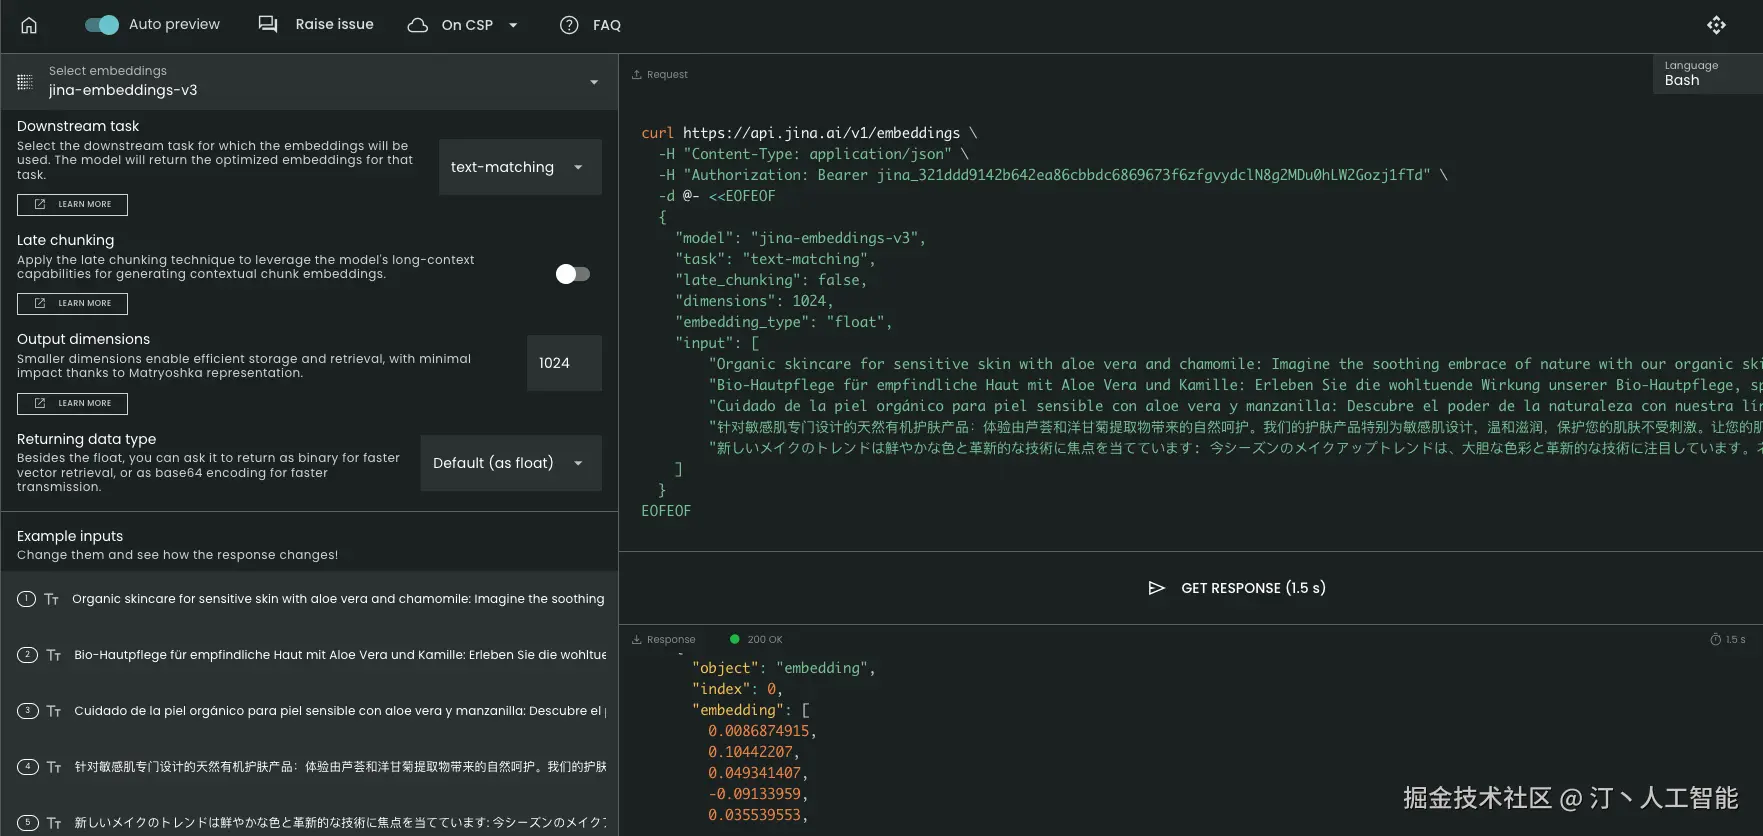This screenshot has width=1763, height=836.
Task: Click the Raise issue chat icon
Action: 268,24
